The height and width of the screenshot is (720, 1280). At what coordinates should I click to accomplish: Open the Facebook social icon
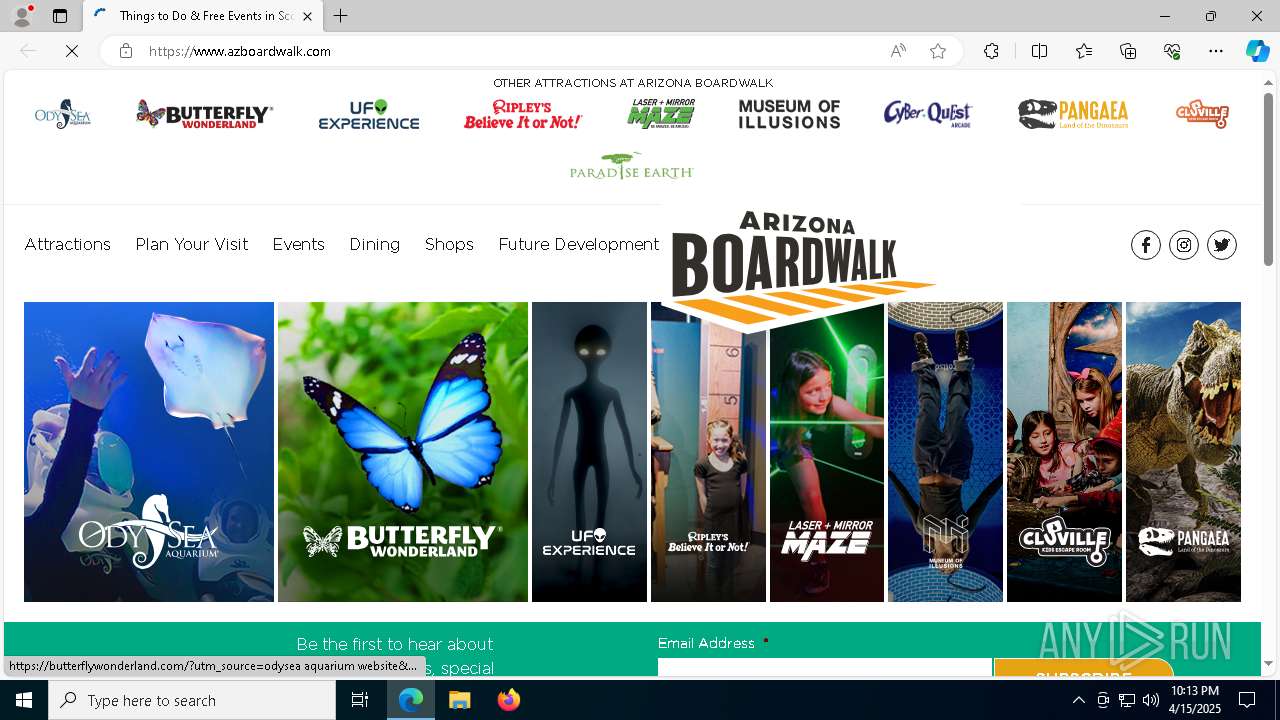click(x=1146, y=245)
